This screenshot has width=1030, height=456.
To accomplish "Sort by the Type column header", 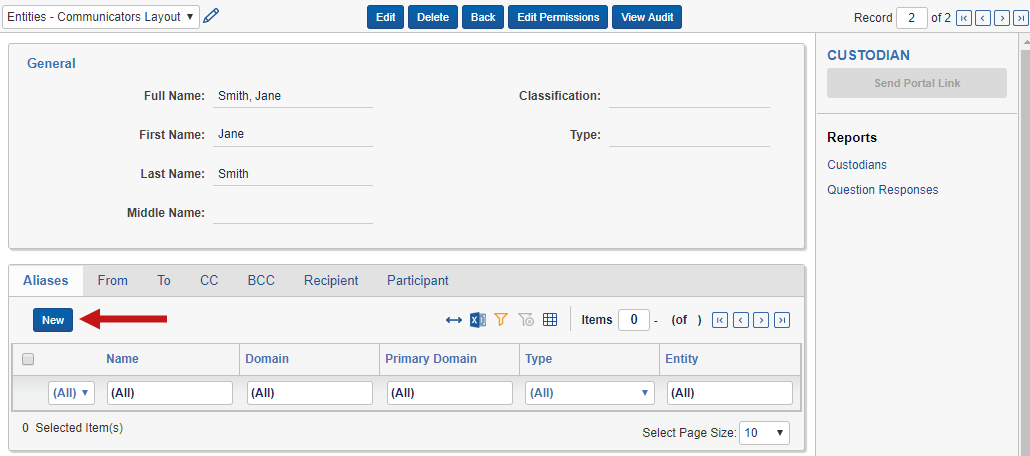I will pos(539,359).
